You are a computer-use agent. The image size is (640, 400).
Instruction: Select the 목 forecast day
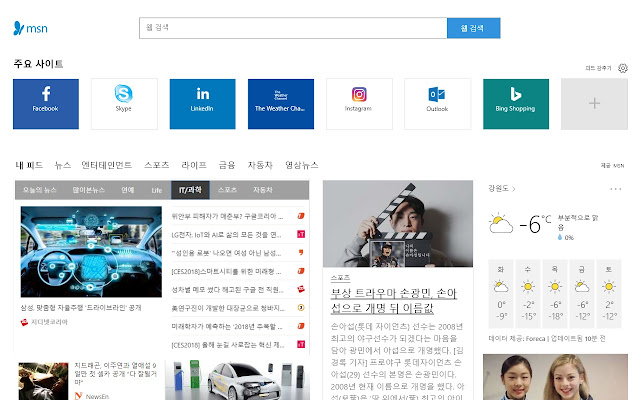tap(555, 293)
